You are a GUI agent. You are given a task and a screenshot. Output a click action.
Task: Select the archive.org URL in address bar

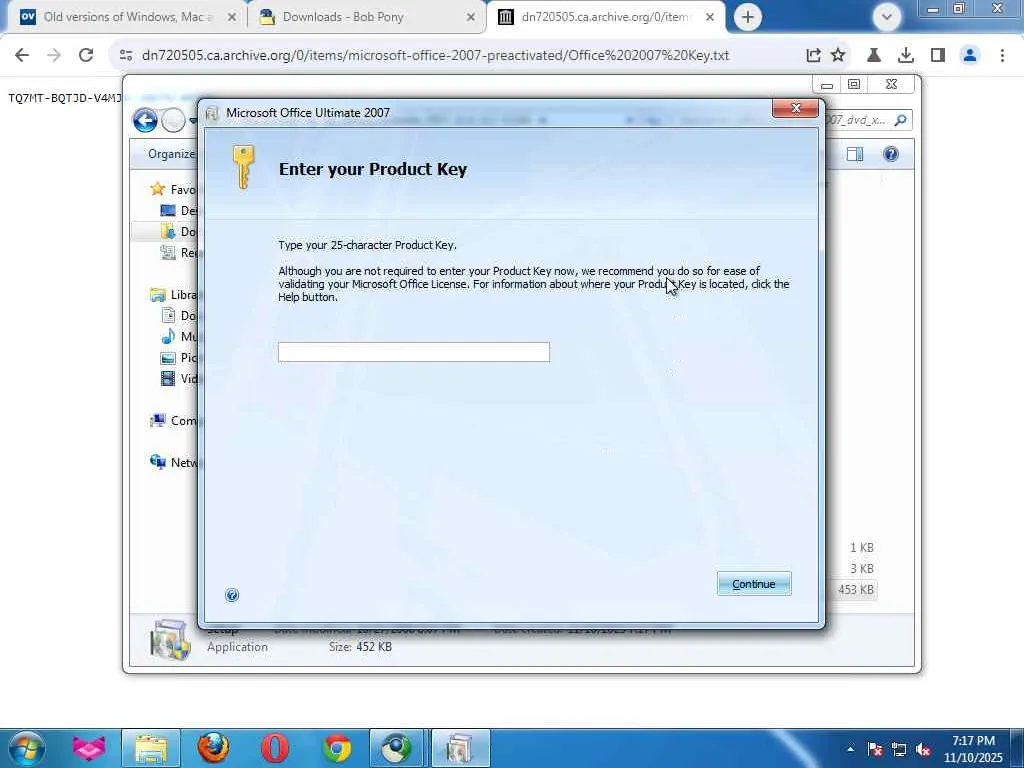[435, 56]
